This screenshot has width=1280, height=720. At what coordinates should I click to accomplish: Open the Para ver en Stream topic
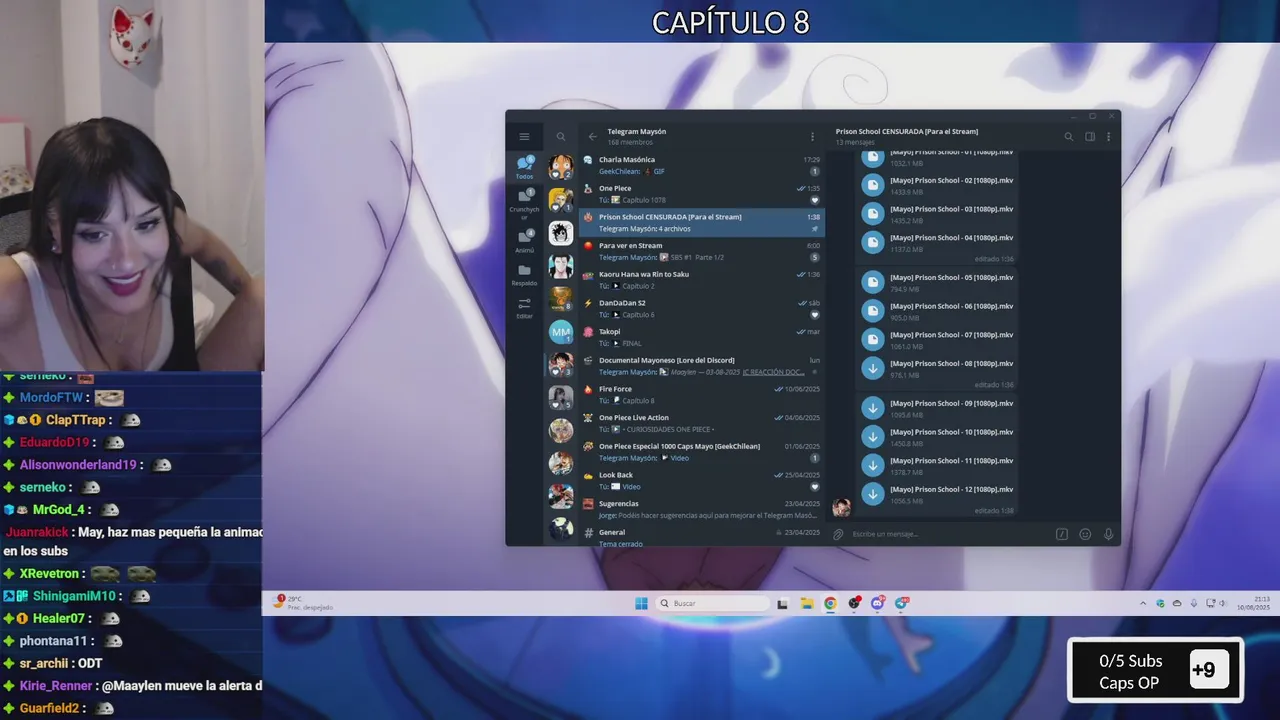point(702,251)
